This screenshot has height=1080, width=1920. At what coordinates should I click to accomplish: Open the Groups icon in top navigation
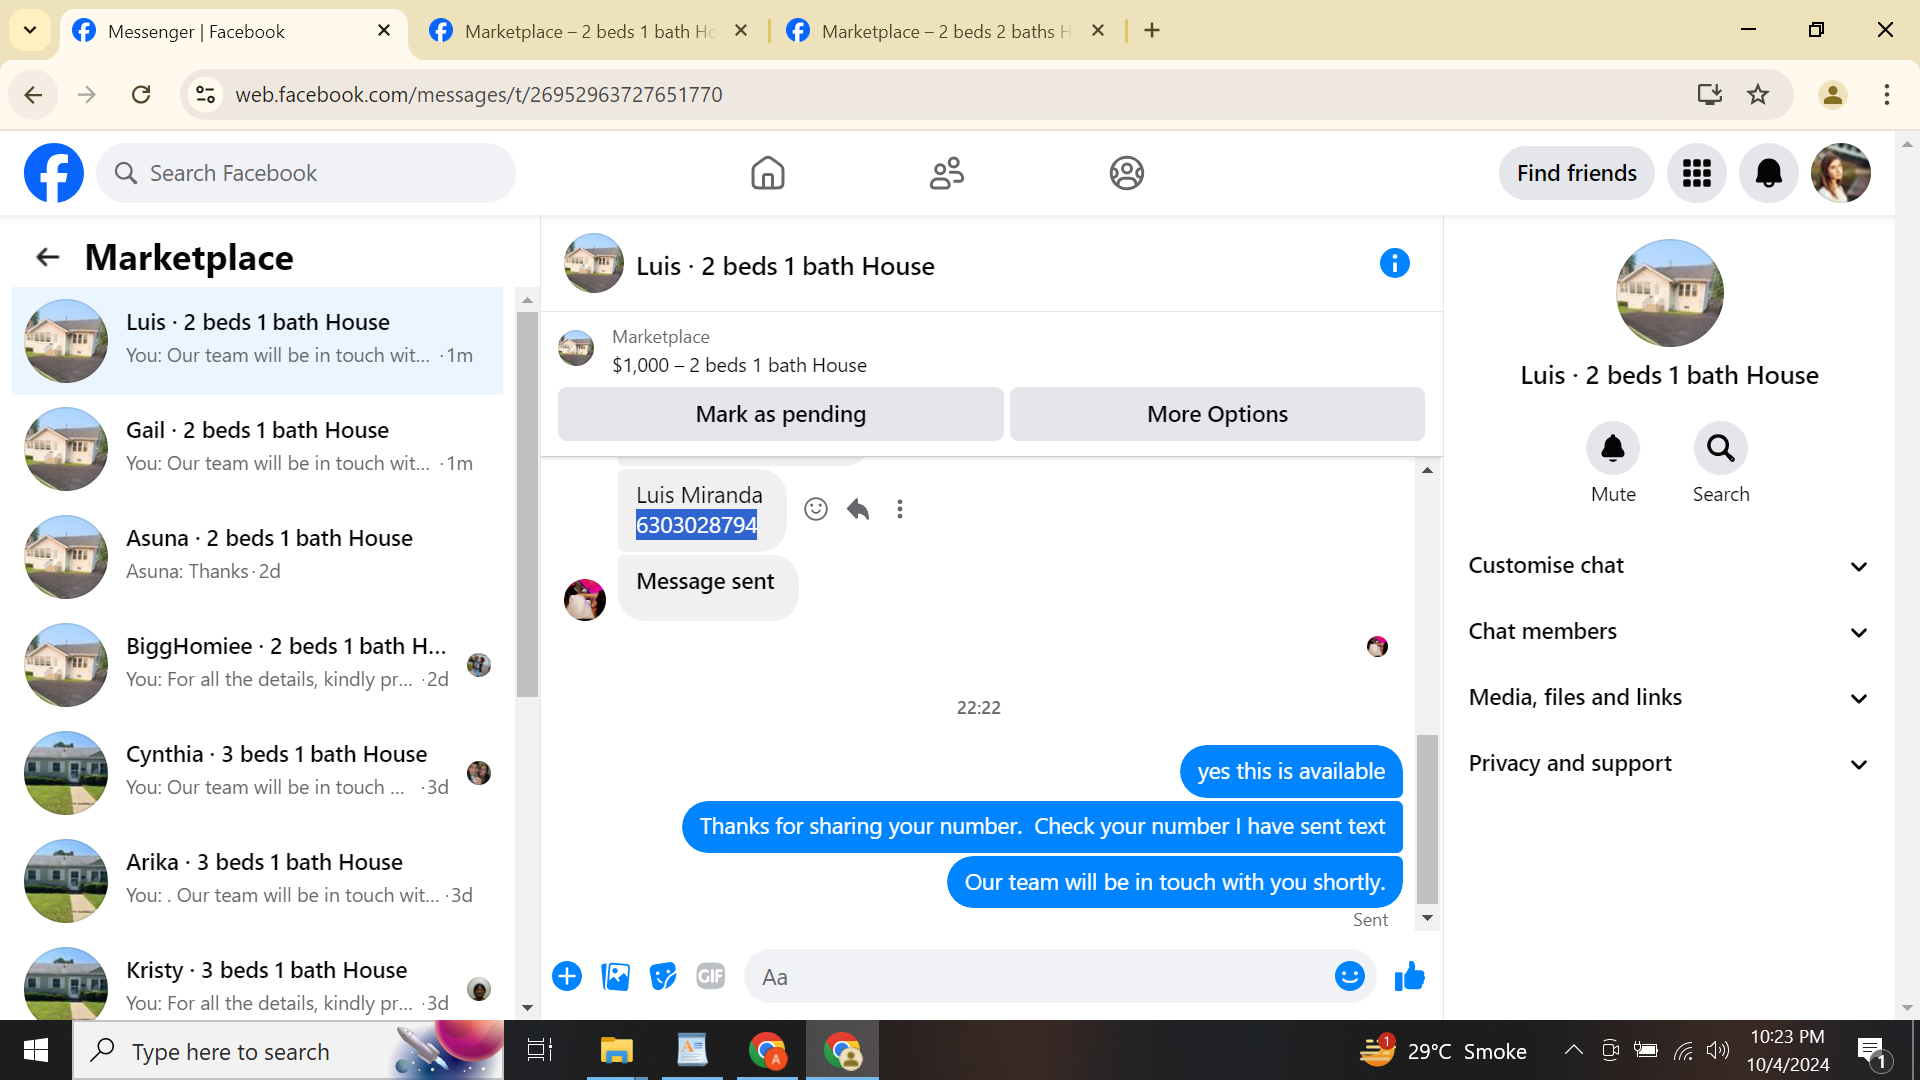tap(1126, 173)
